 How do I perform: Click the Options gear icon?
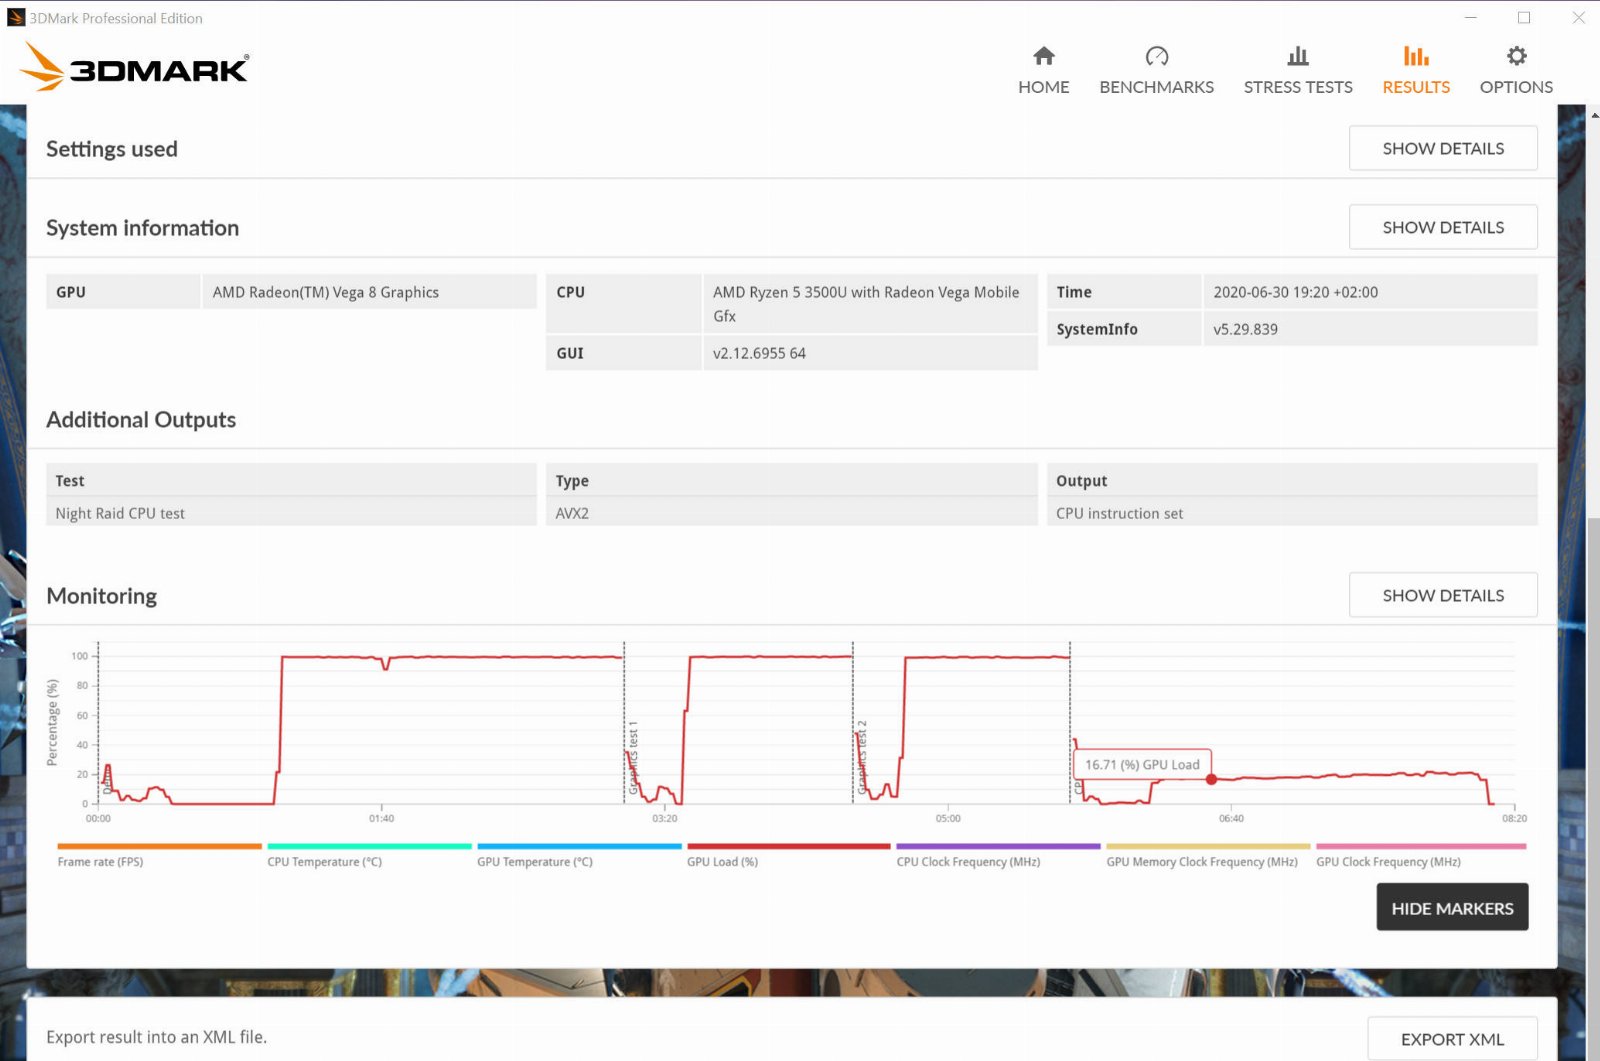[x=1516, y=56]
